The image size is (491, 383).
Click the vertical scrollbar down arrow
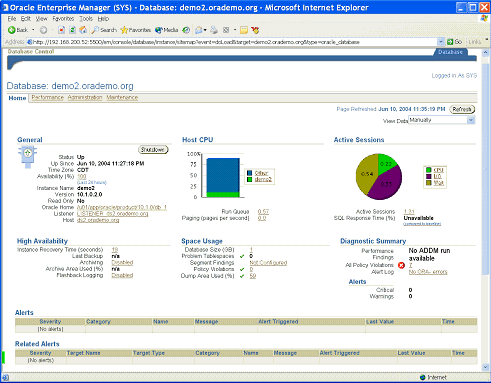pyautogui.click(x=485, y=367)
